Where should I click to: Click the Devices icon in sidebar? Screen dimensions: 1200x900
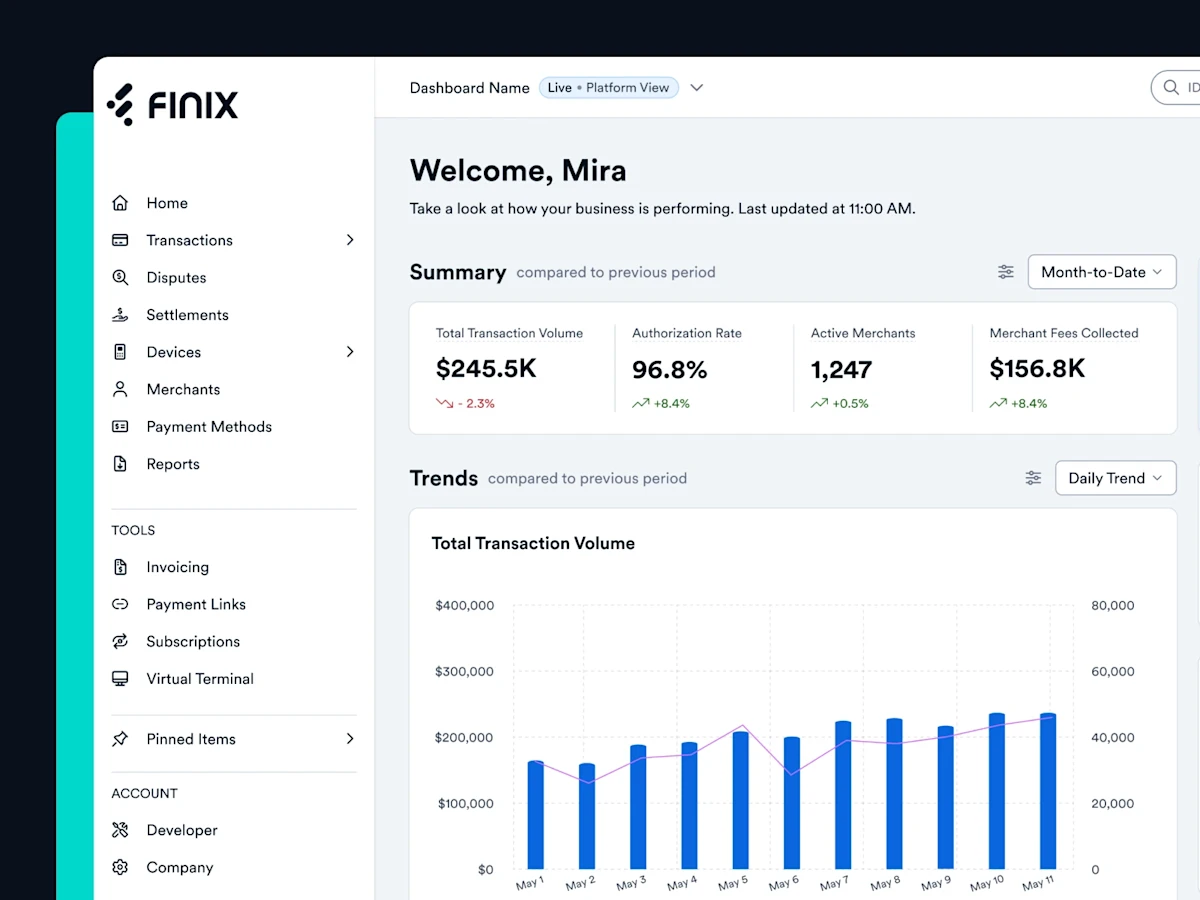[x=120, y=352]
